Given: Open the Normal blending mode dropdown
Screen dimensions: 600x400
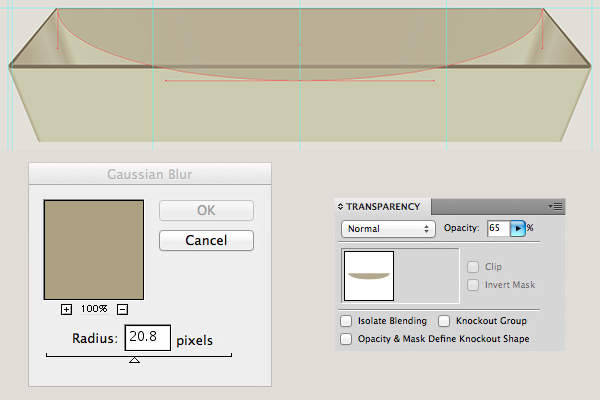Looking at the screenshot, I should coord(388,229).
